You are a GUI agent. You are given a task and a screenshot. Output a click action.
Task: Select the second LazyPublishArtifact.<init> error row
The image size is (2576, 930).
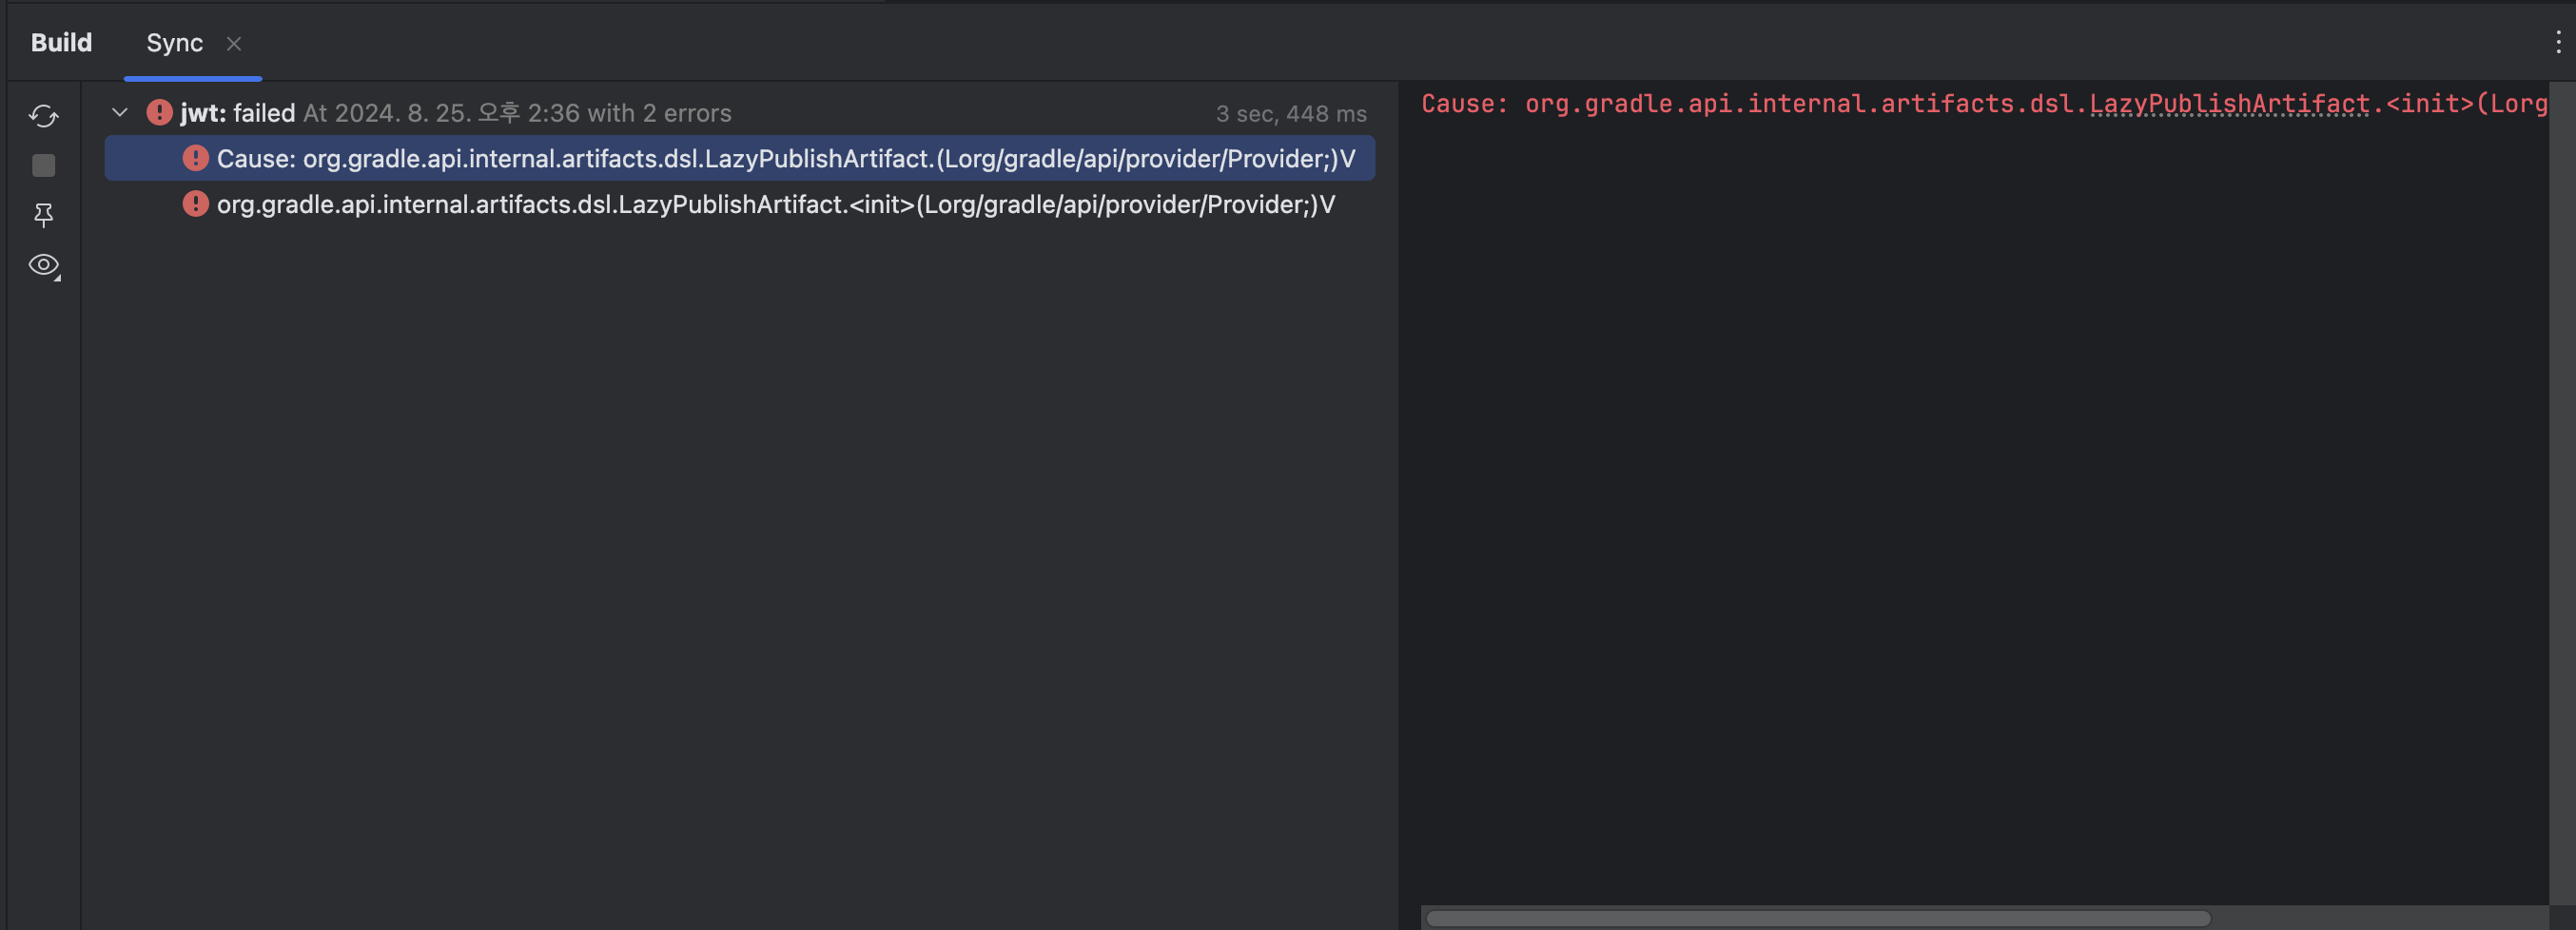(x=739, y=204)
